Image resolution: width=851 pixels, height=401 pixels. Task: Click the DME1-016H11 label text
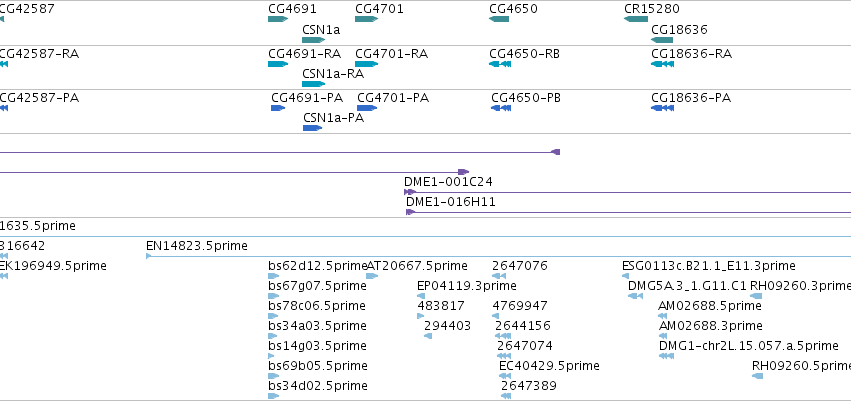point(450,202)
